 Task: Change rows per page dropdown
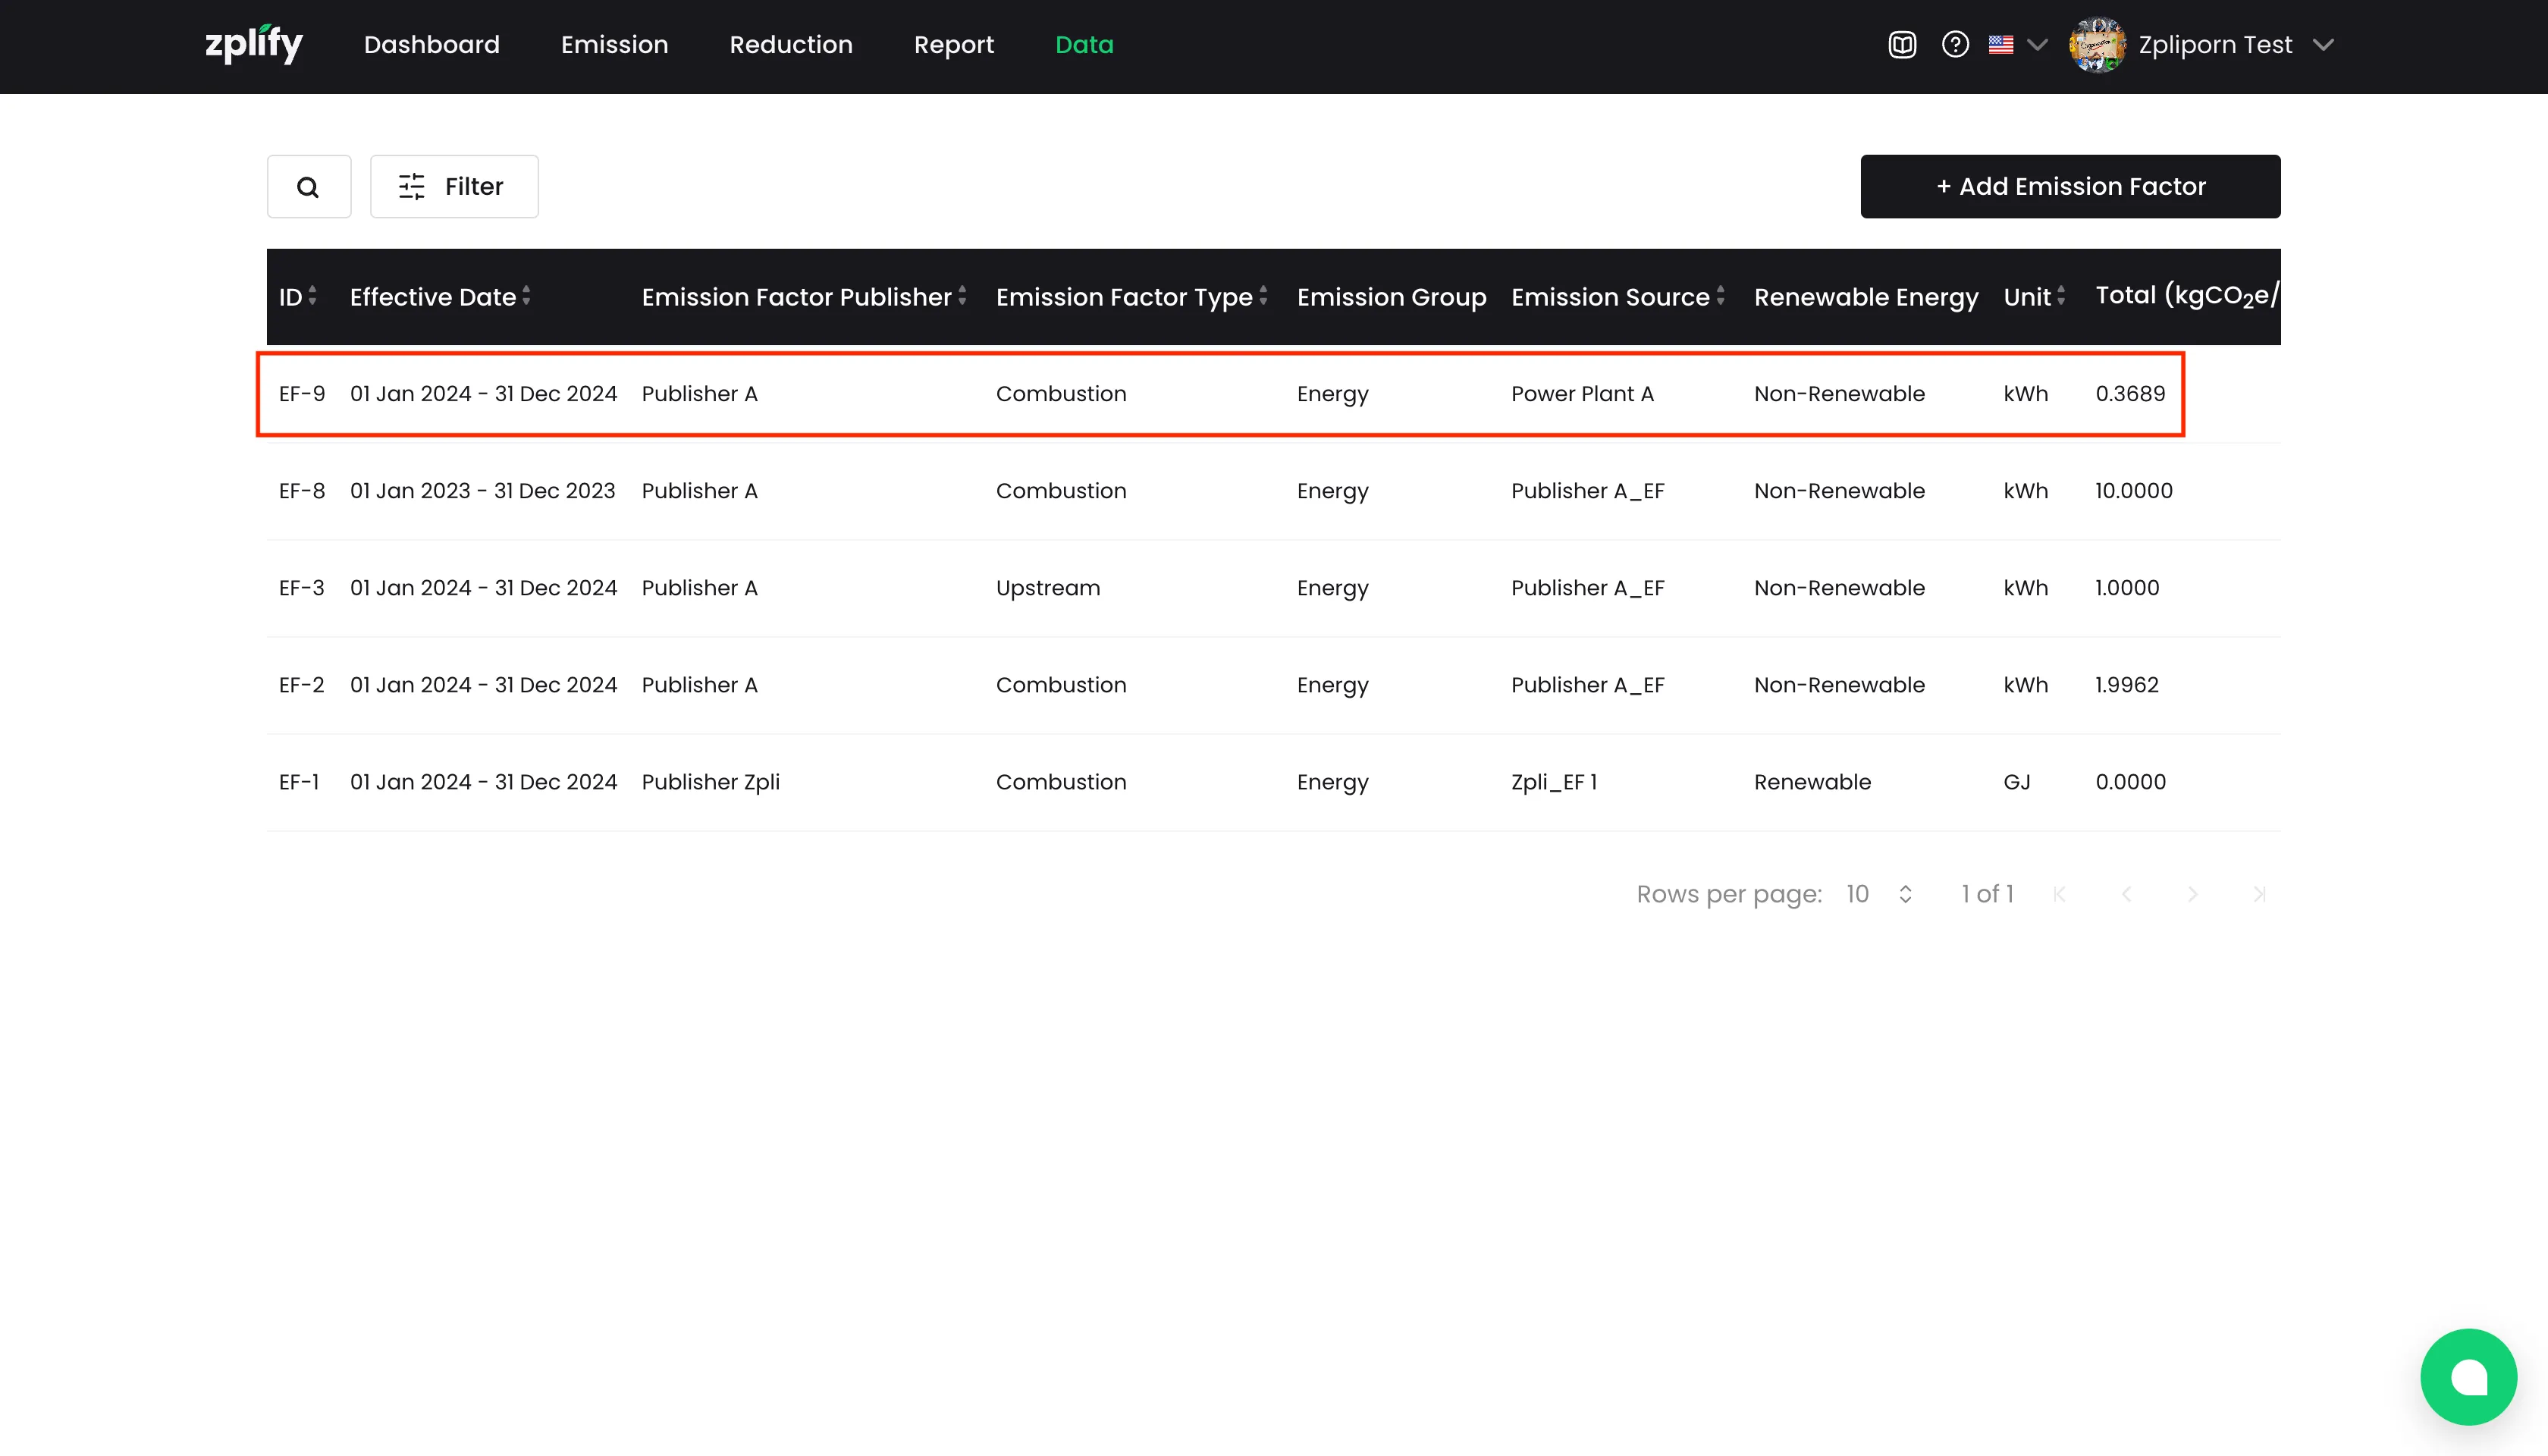(1879, 894)
